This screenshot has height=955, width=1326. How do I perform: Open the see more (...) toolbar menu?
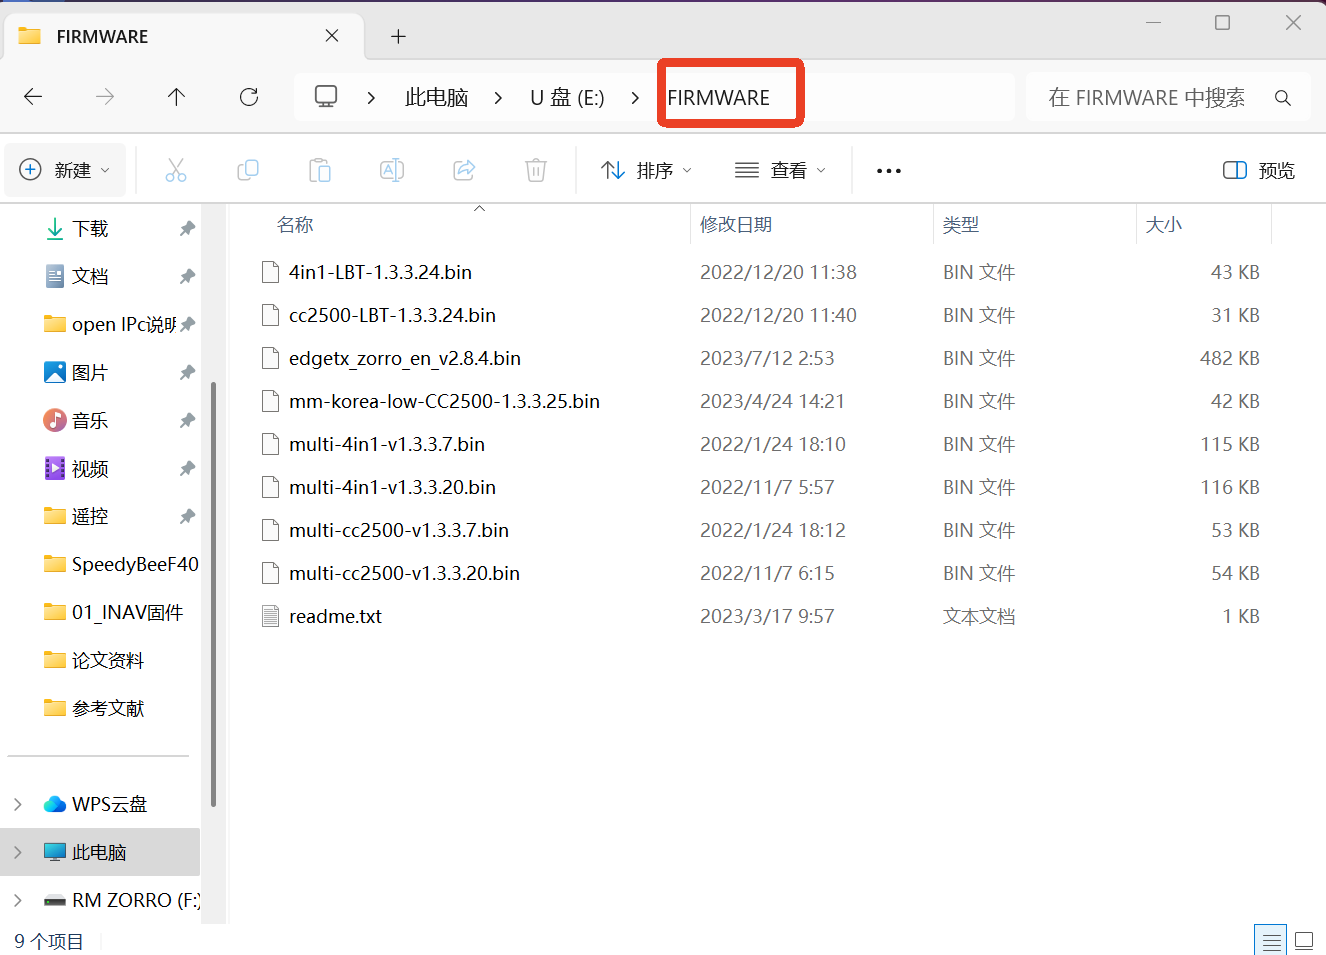coord(888,170)
